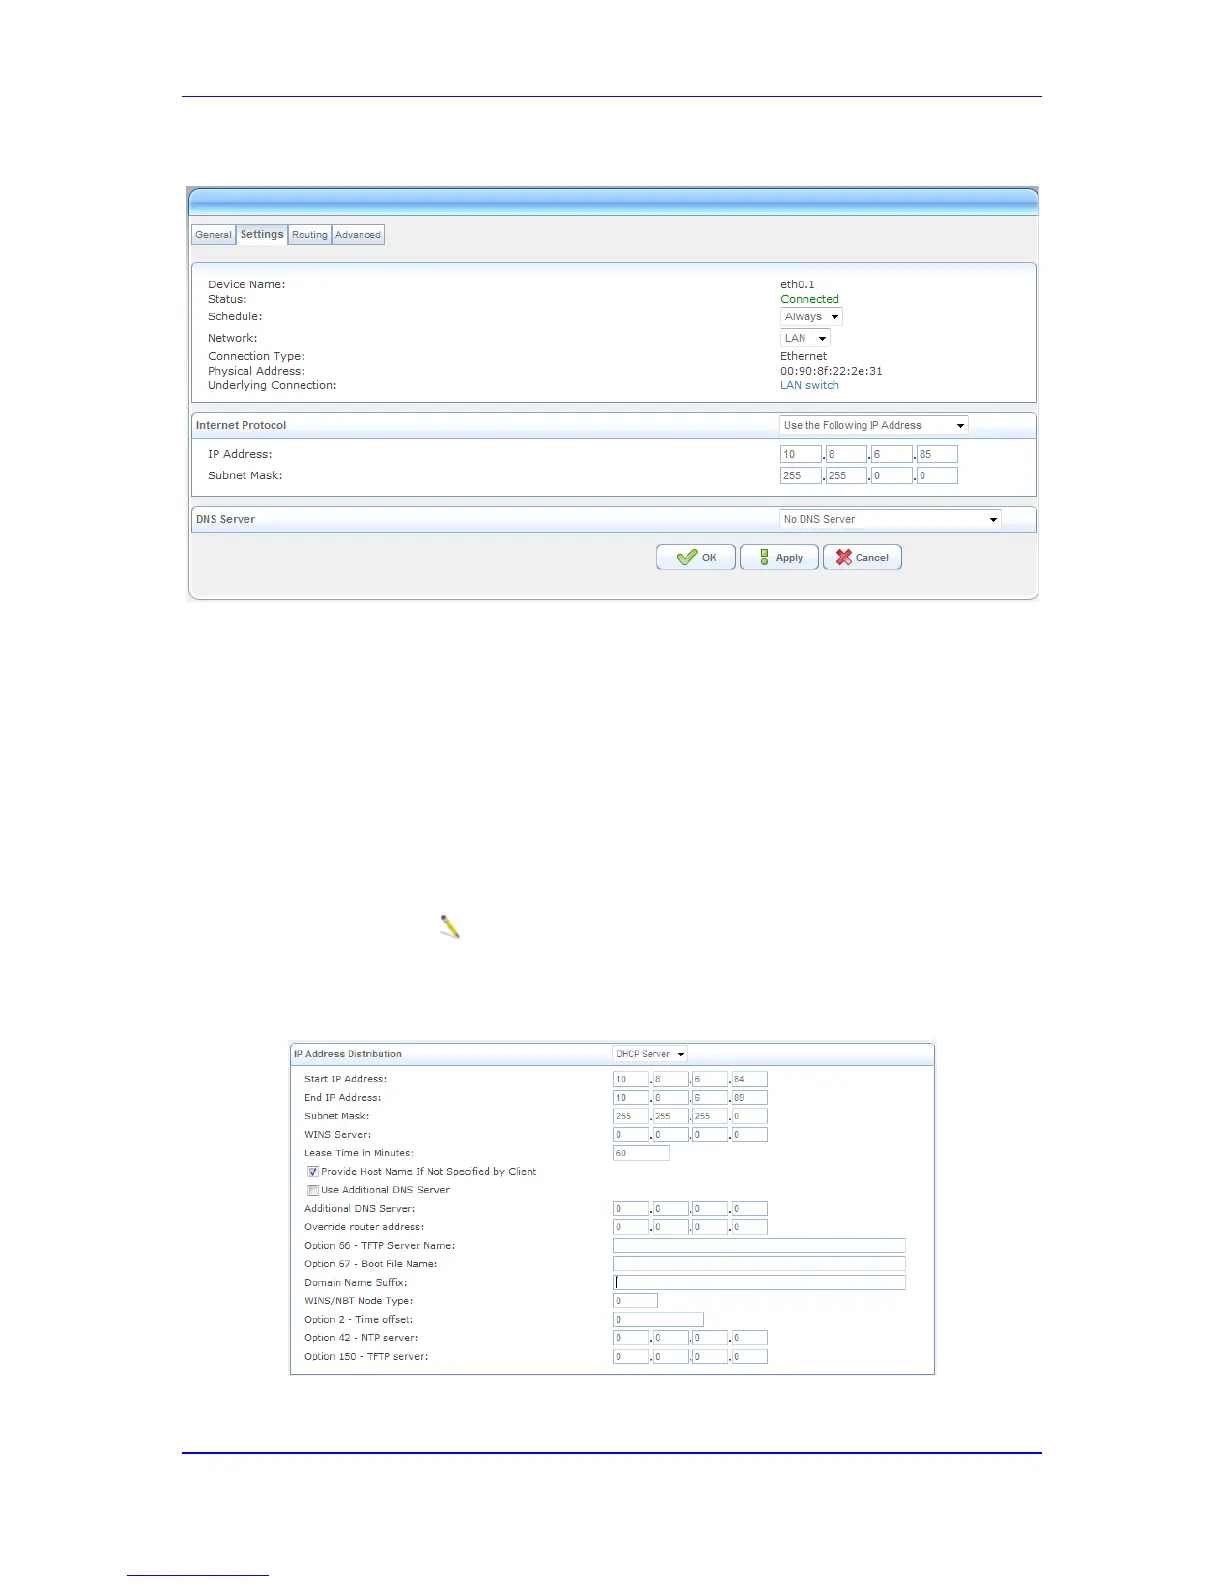Cancel changes with the Cancel button
The height and width of the screenshot is (1584, 1224).
pyautogui.click(x=862, y=557)
